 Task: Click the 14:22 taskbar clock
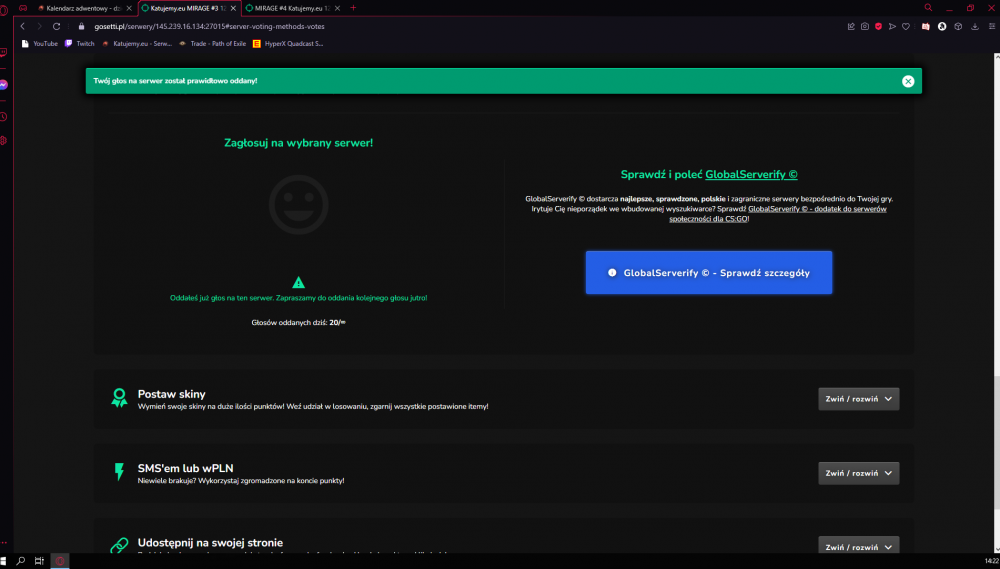[x=991, y=561]
